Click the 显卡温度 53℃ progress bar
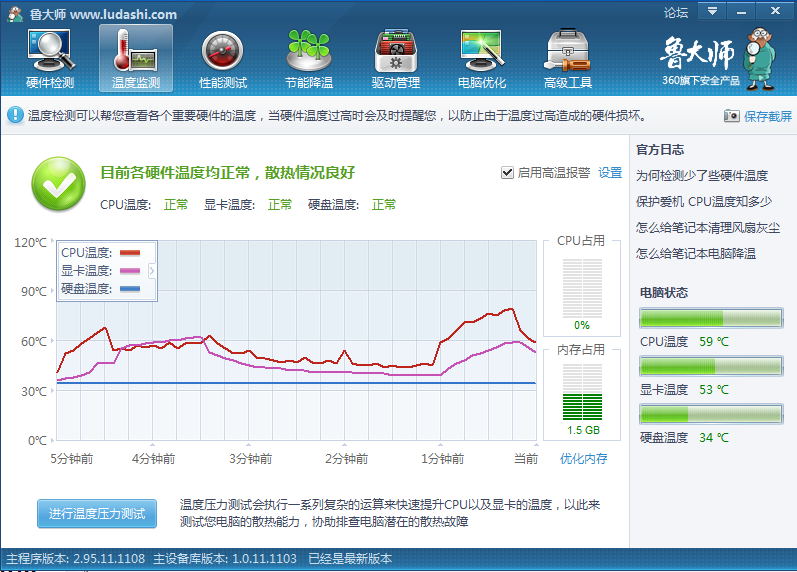 [x=711, y=366]
